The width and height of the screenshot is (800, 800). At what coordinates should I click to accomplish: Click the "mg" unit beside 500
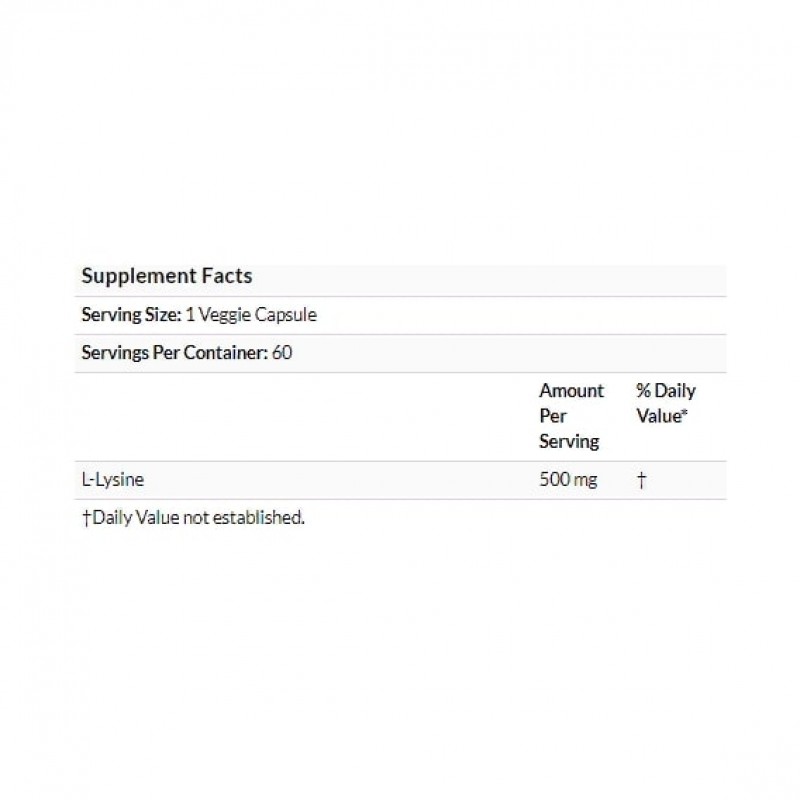point(585,480)
